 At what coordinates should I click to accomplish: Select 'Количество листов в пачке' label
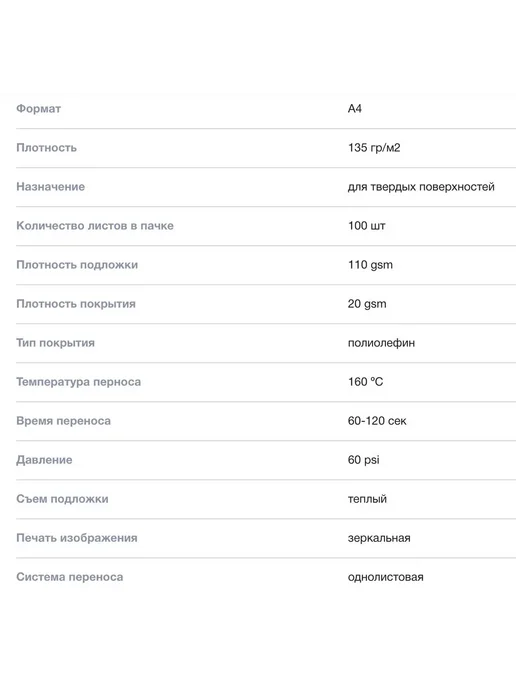(95, 226)
